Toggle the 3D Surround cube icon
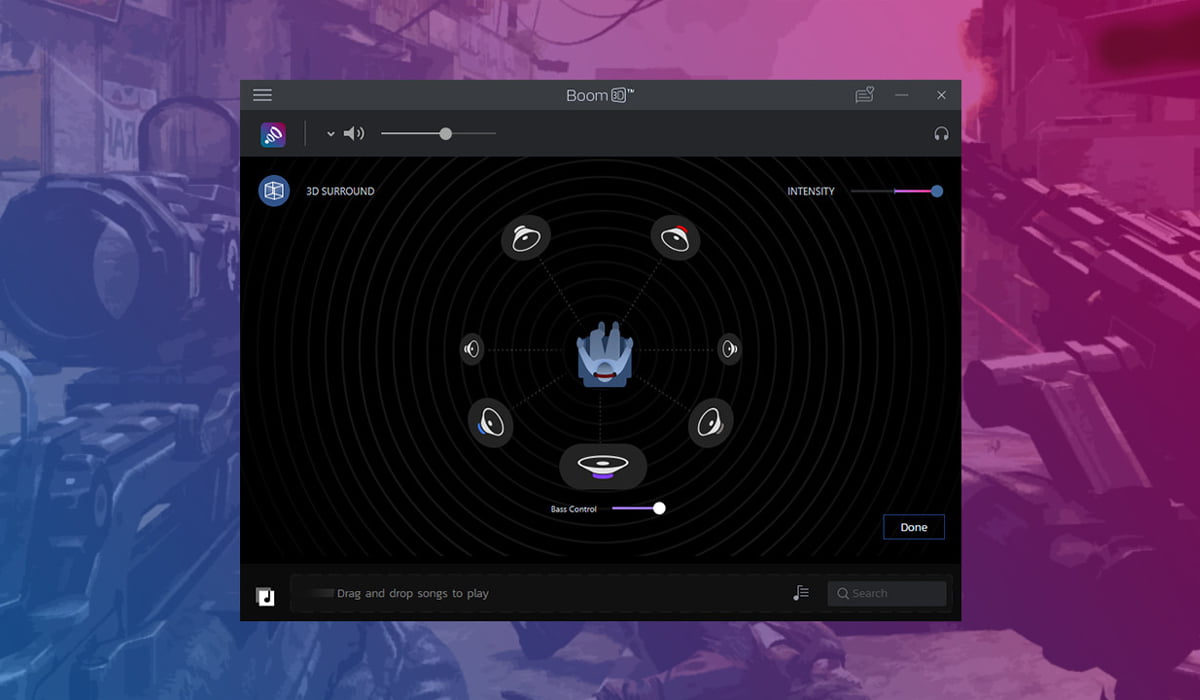1200x700 pixels. coord(274,191)
